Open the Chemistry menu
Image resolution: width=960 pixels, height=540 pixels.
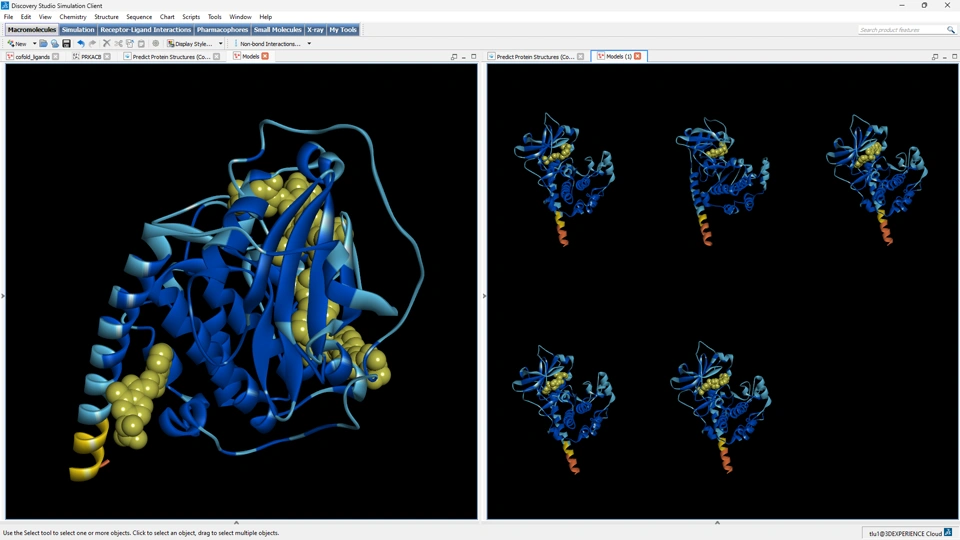pyautogui.click(x=73, y=17)
